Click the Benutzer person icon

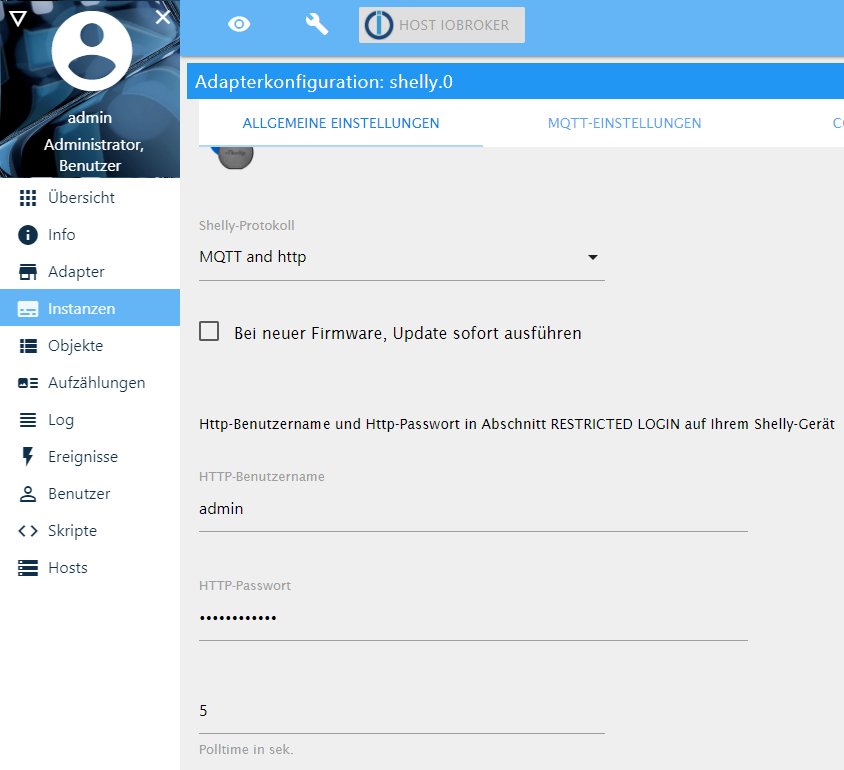pyautogui.click(x=28, y=494)
